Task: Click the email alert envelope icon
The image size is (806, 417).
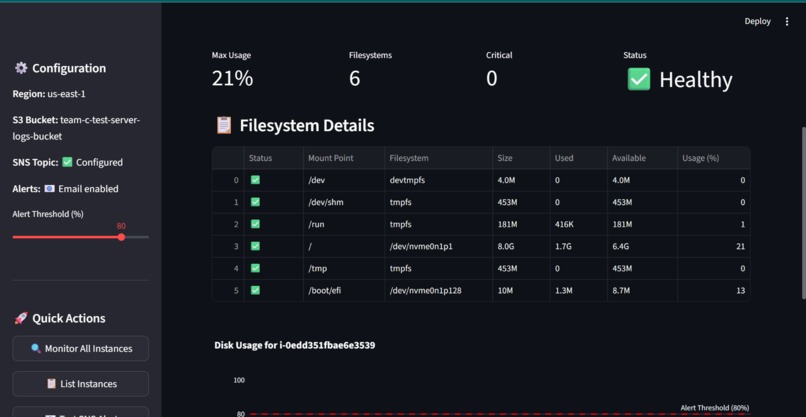Action: 49,189
